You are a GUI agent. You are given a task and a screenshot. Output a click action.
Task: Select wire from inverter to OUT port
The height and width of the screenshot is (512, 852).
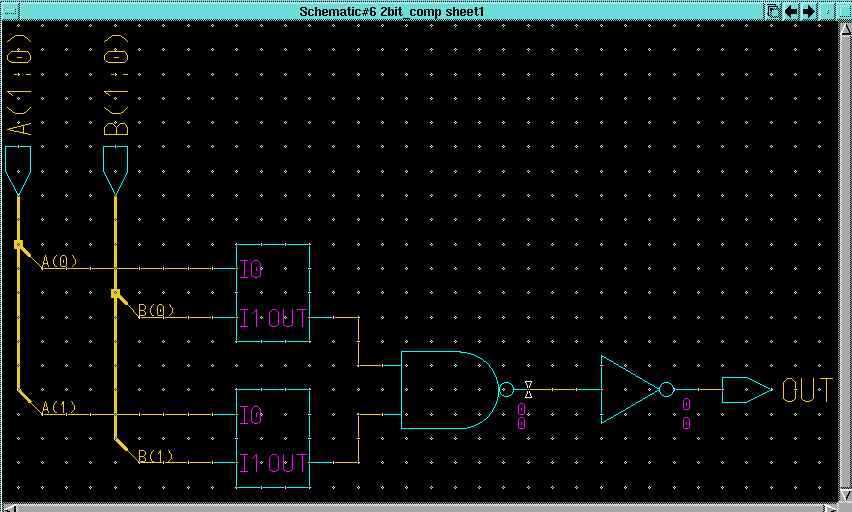(x=698, y=390)
